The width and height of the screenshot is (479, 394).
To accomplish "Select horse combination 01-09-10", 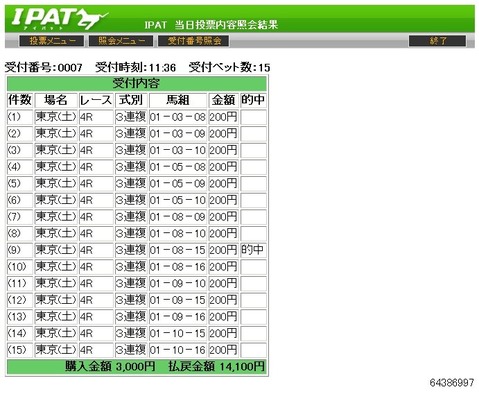I will tap(178, 284).
